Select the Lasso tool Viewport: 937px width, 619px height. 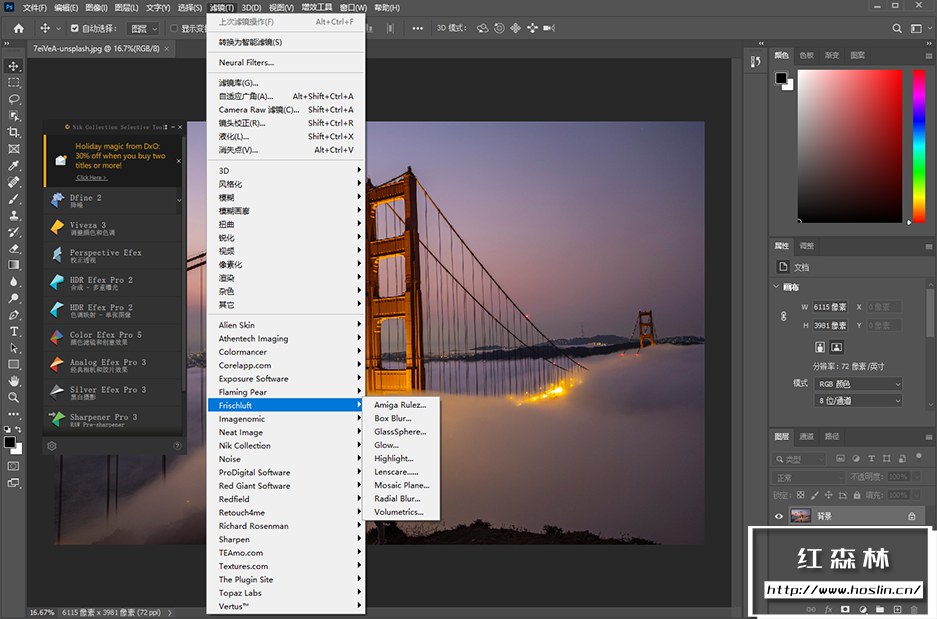pyautogui.click(x=14, y=99)
